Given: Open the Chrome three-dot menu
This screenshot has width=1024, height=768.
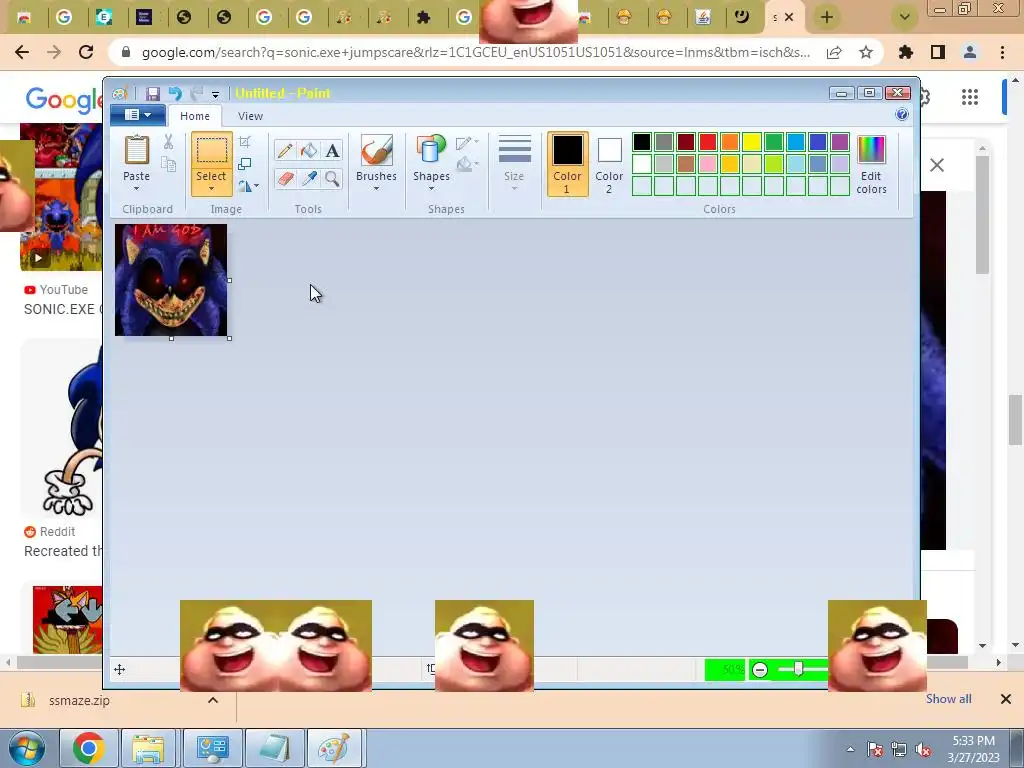Looking at the screenshot, I should tap(1002, 52).
